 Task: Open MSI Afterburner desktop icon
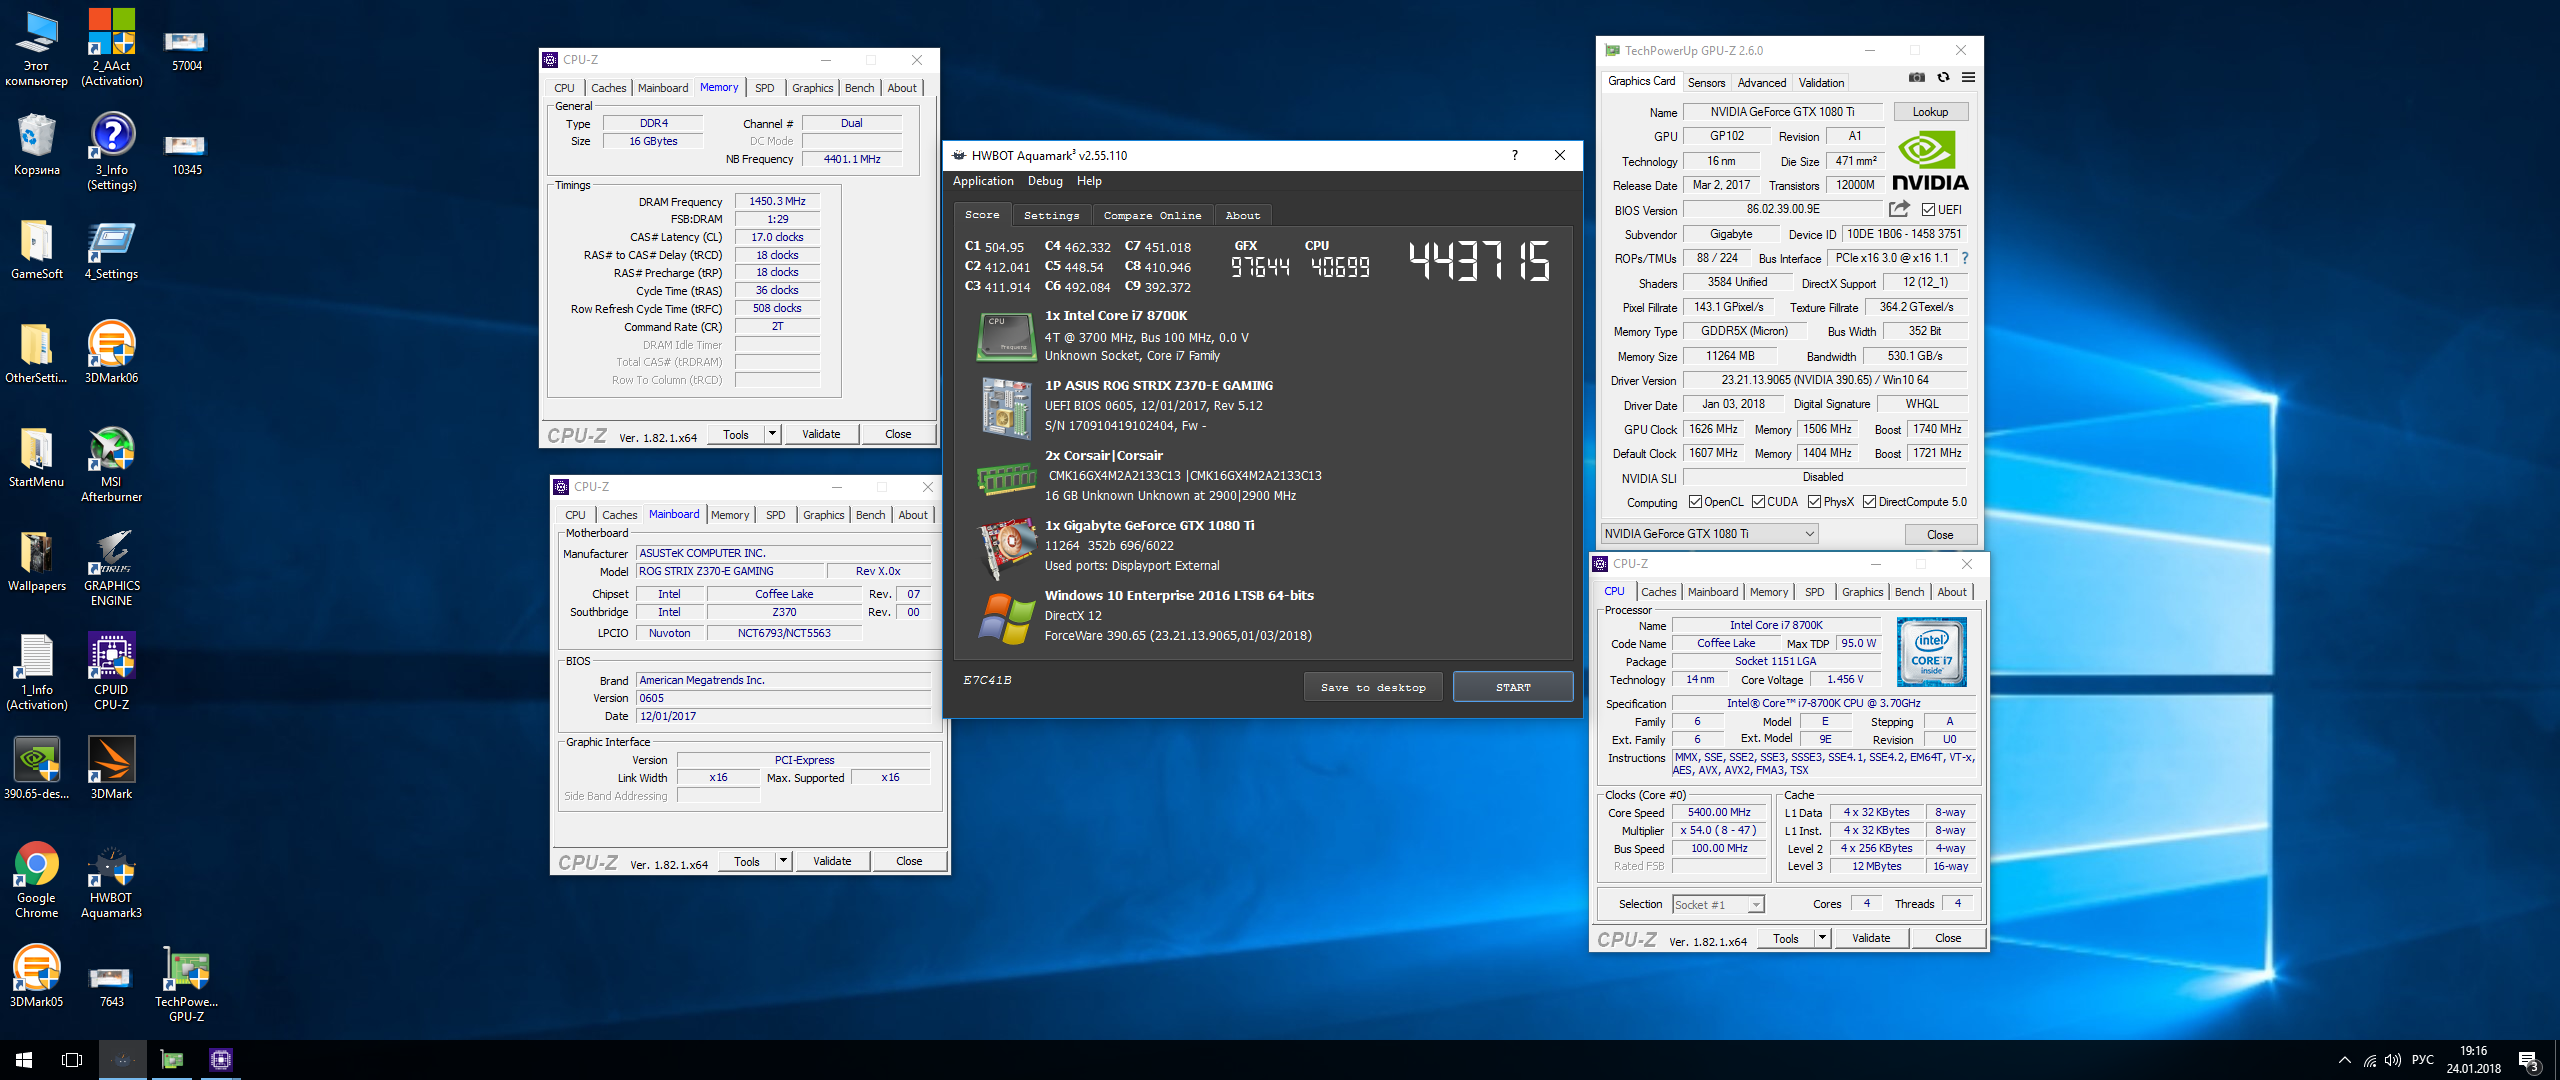111,463
